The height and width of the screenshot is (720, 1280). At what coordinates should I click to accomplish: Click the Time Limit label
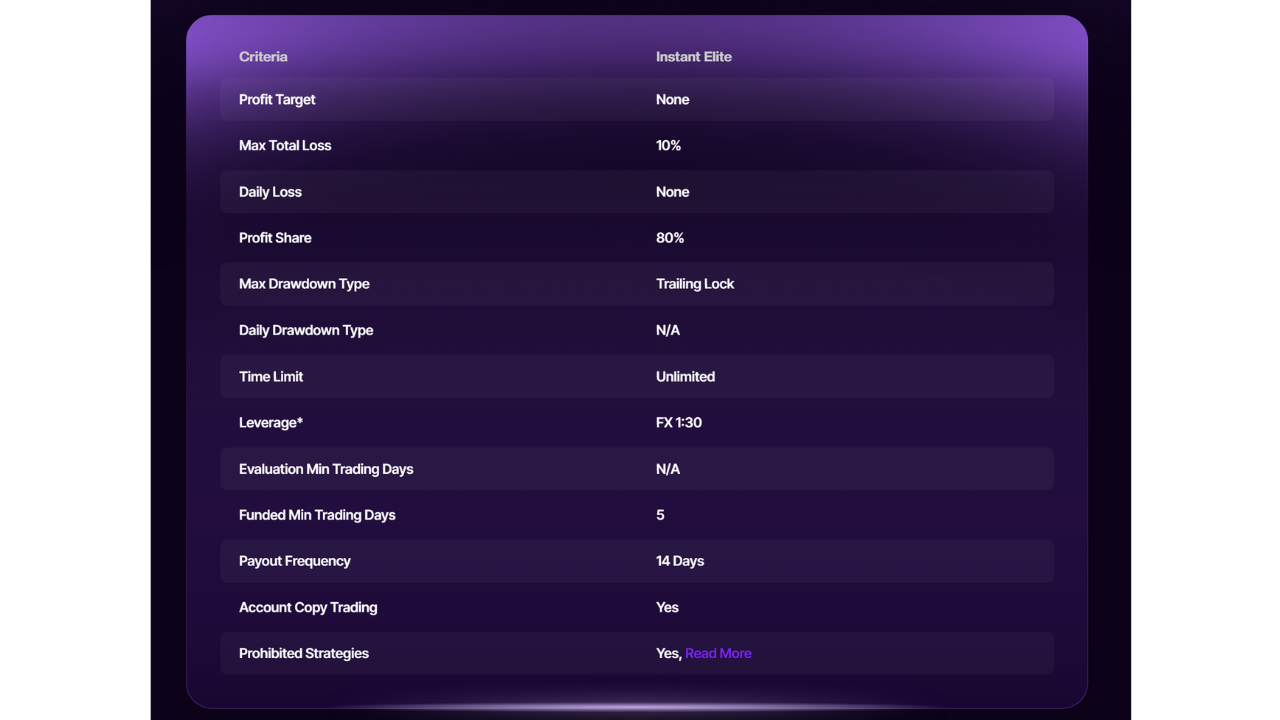point(271,377)
